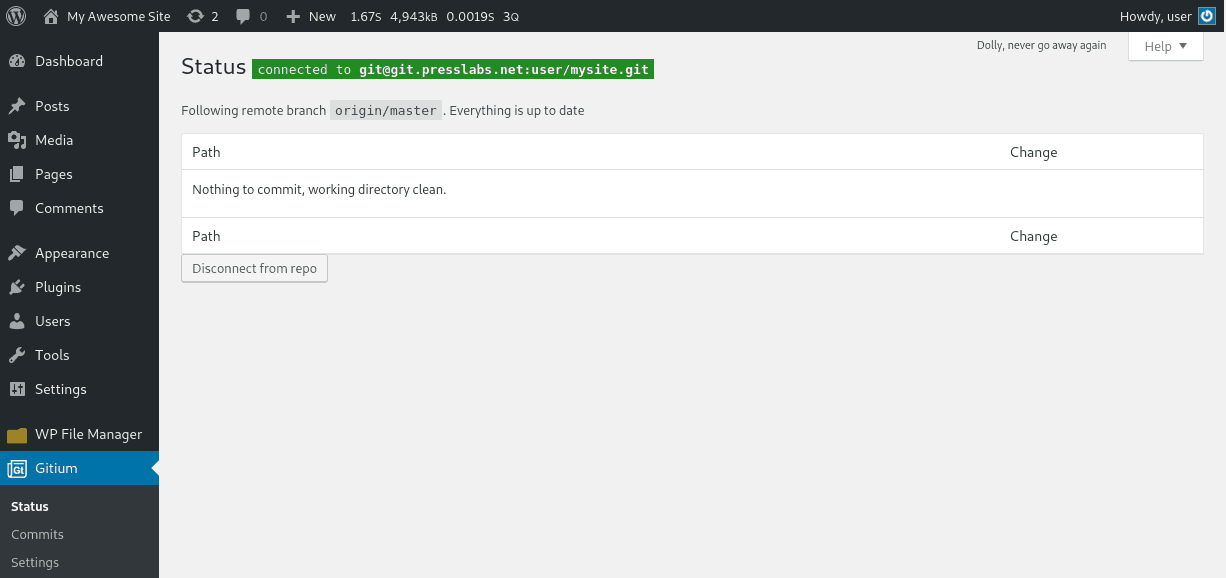The image size is (1226, 578).
Task: Click the user avatar icon beside Howdy
Action: point(1207,16)
